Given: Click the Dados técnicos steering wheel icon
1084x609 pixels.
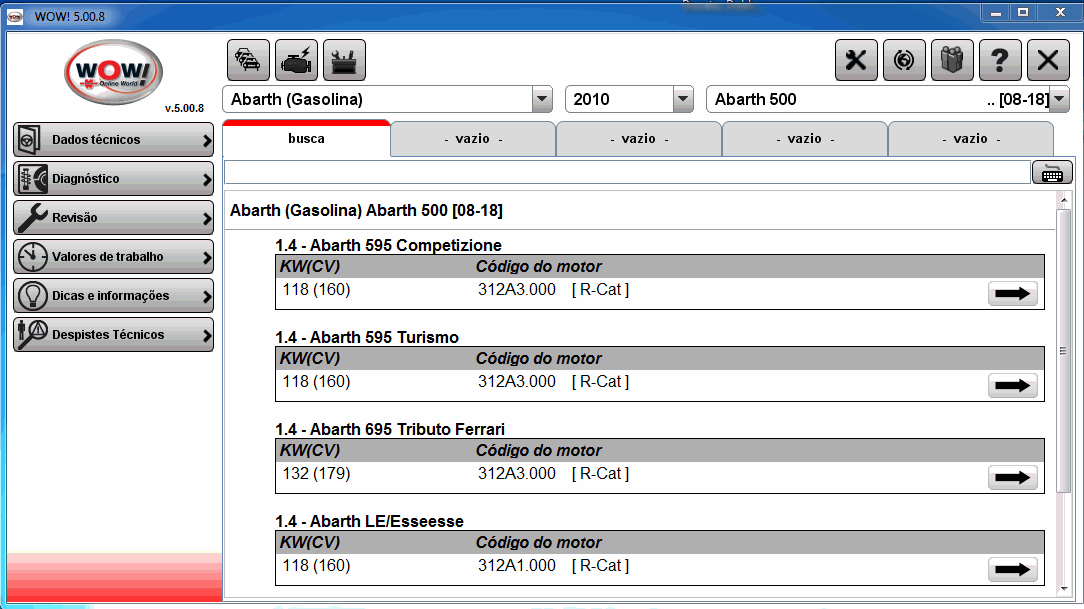Looking at the screenshot, I should point(31,140).
